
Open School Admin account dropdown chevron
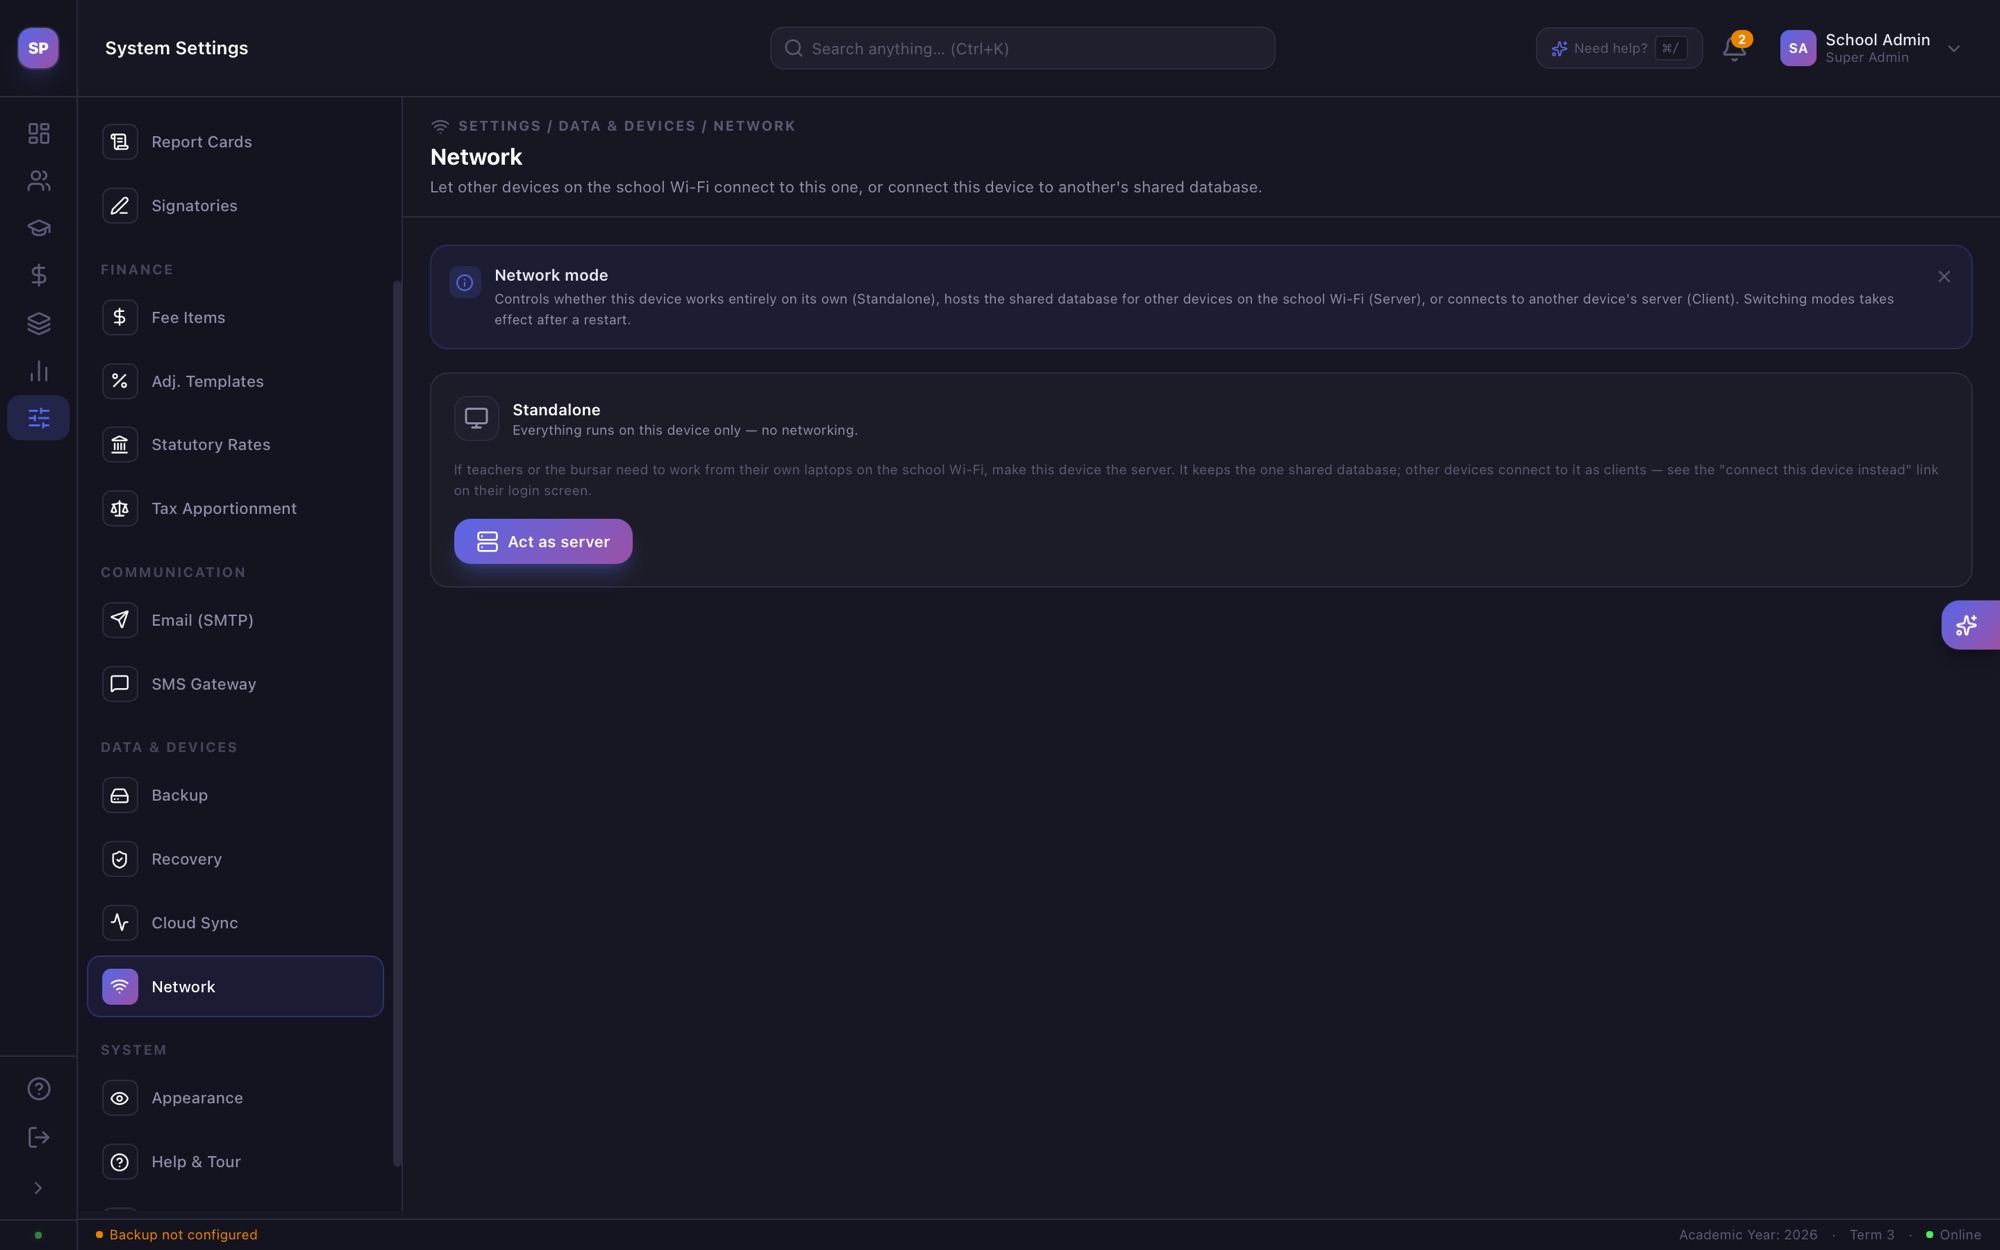pos(1953,48)
